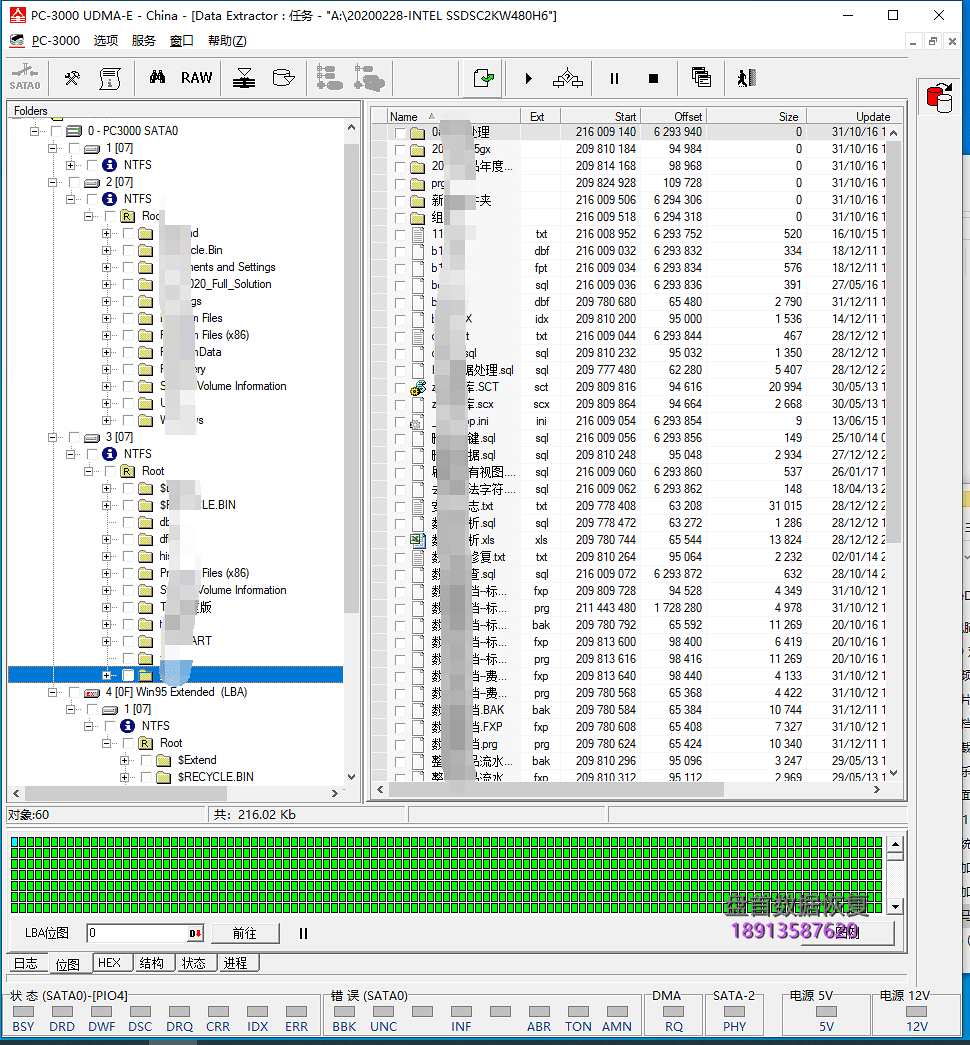The width and height of the screenshot is (970, 1045).
Task: Pause the current task
Action: tap(614, 79)
